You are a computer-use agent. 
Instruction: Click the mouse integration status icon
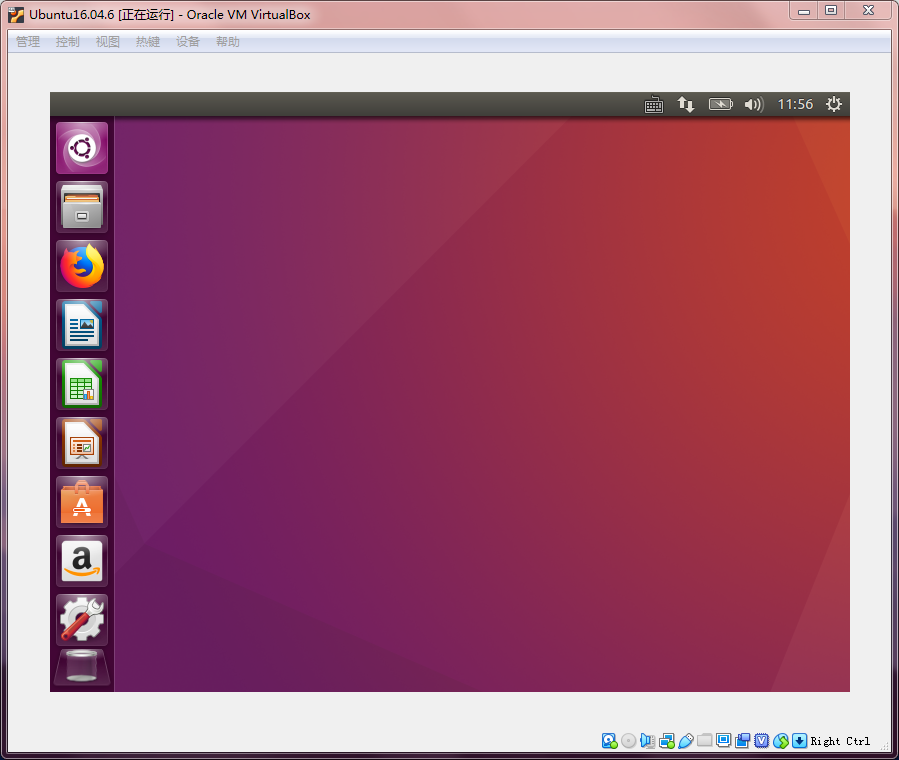[x=780, y=741]
